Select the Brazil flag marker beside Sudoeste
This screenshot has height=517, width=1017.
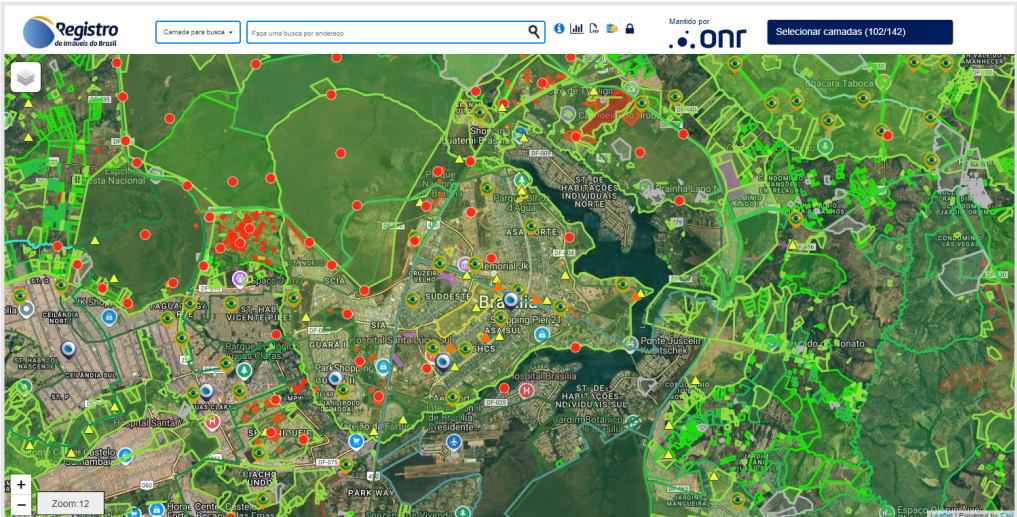coord(412,300)
